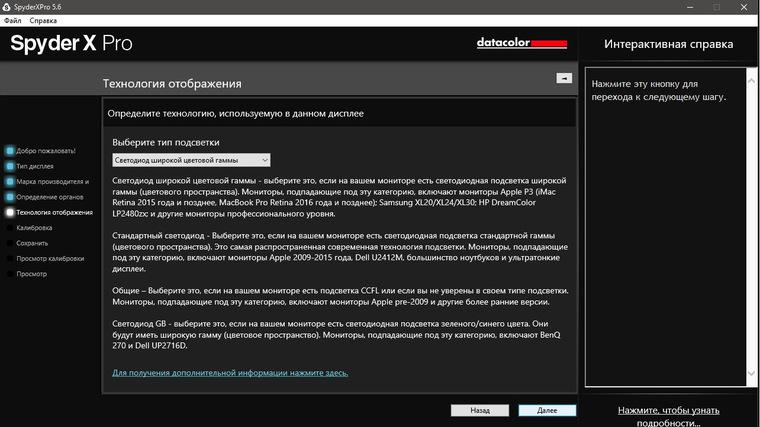760x427 pixels.
Task: Select the 'Сохранить' step
Action: [32, 243]
